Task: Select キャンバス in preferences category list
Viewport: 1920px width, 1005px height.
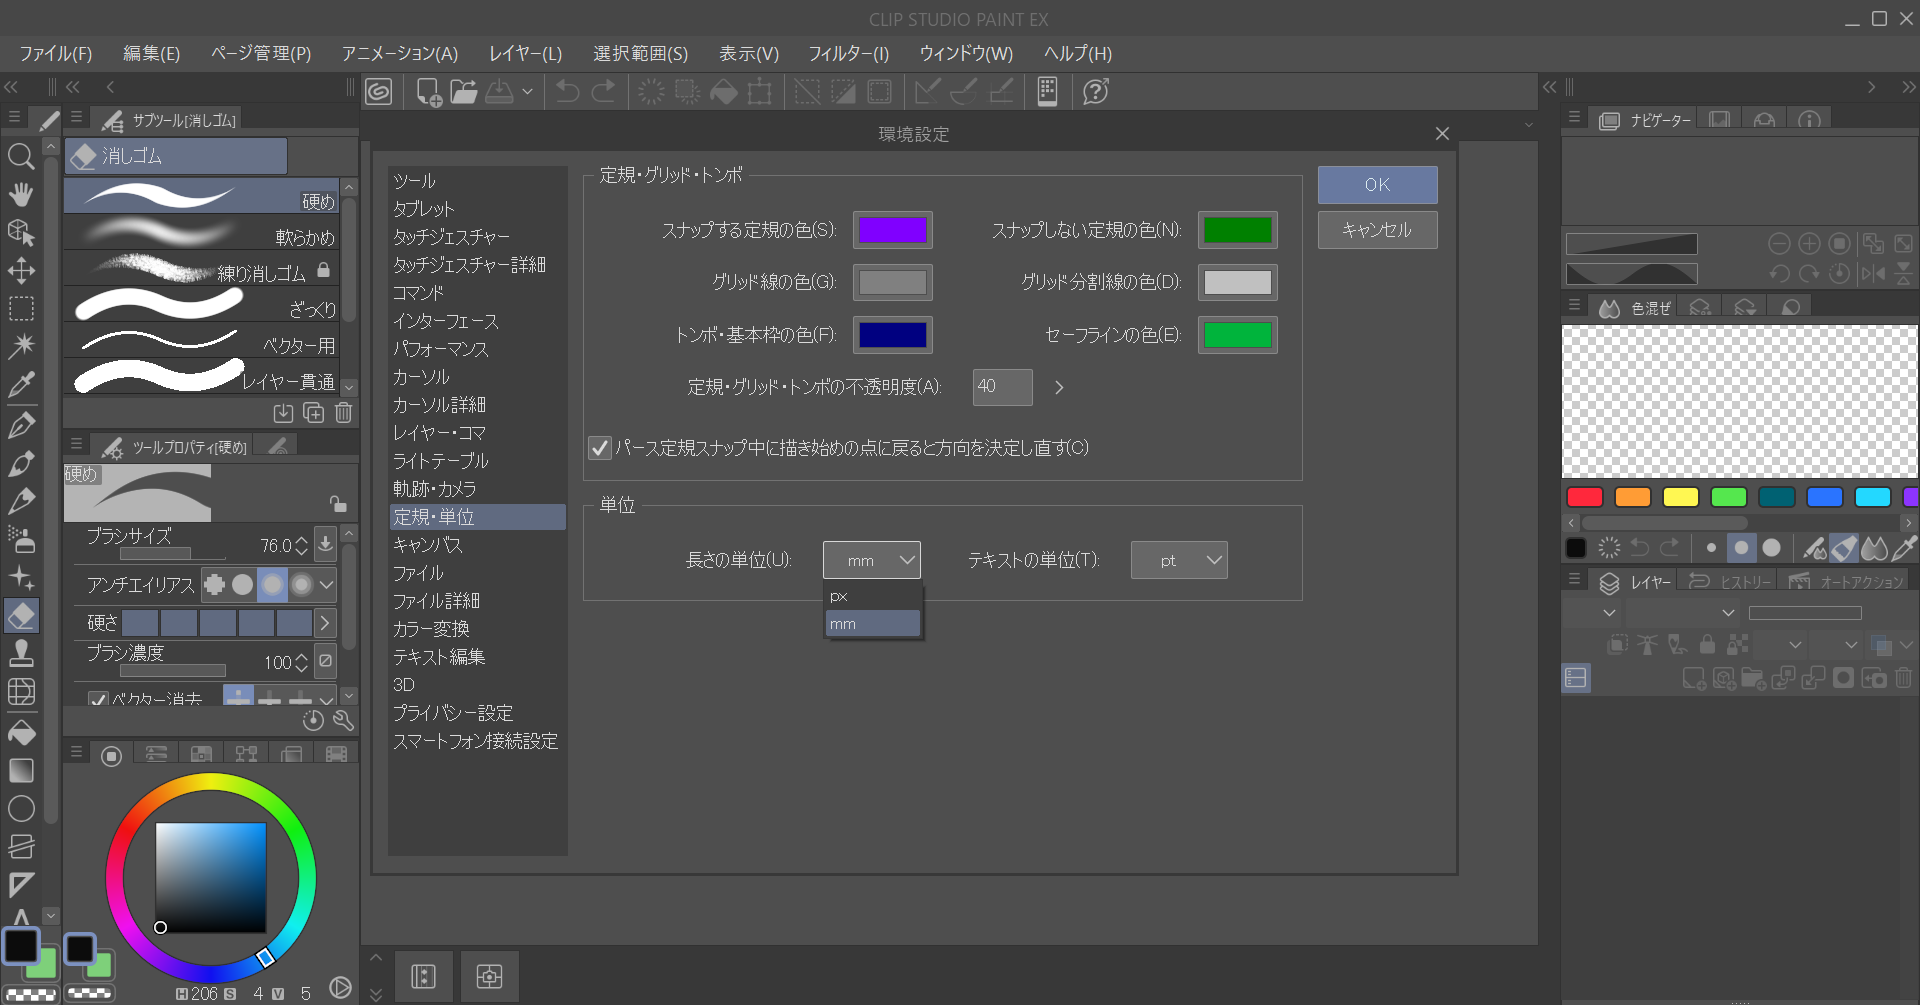Action: click(428, 545)
